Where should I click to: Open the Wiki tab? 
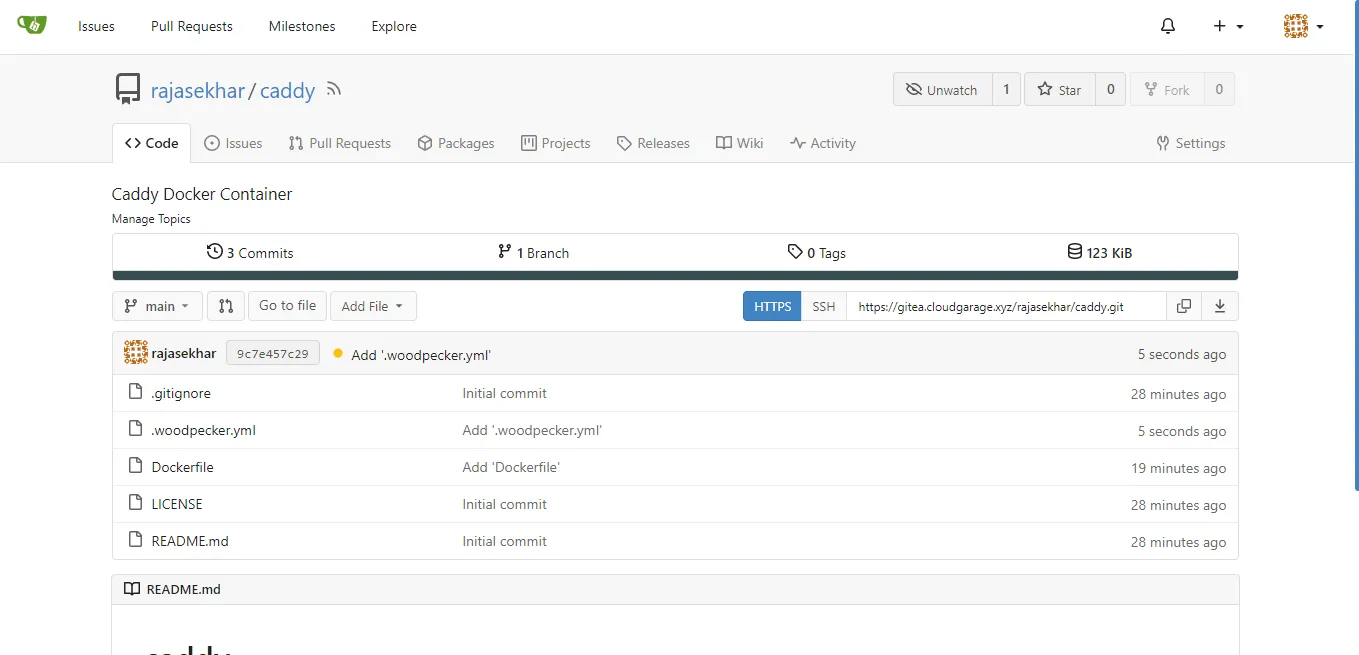coord(740,143)
